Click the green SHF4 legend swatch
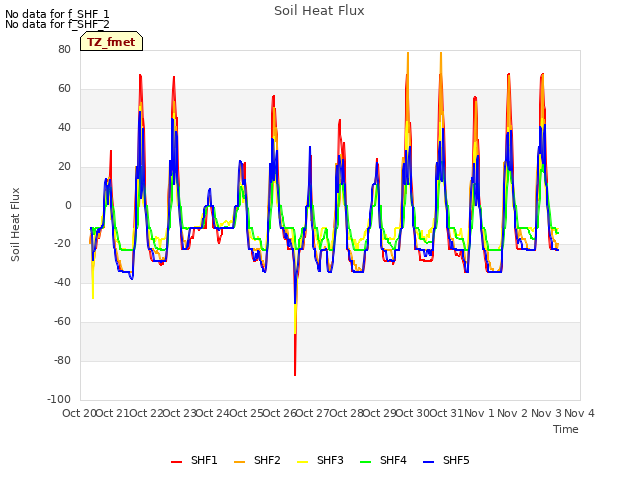The image size is (640, 480). (365, 462)
